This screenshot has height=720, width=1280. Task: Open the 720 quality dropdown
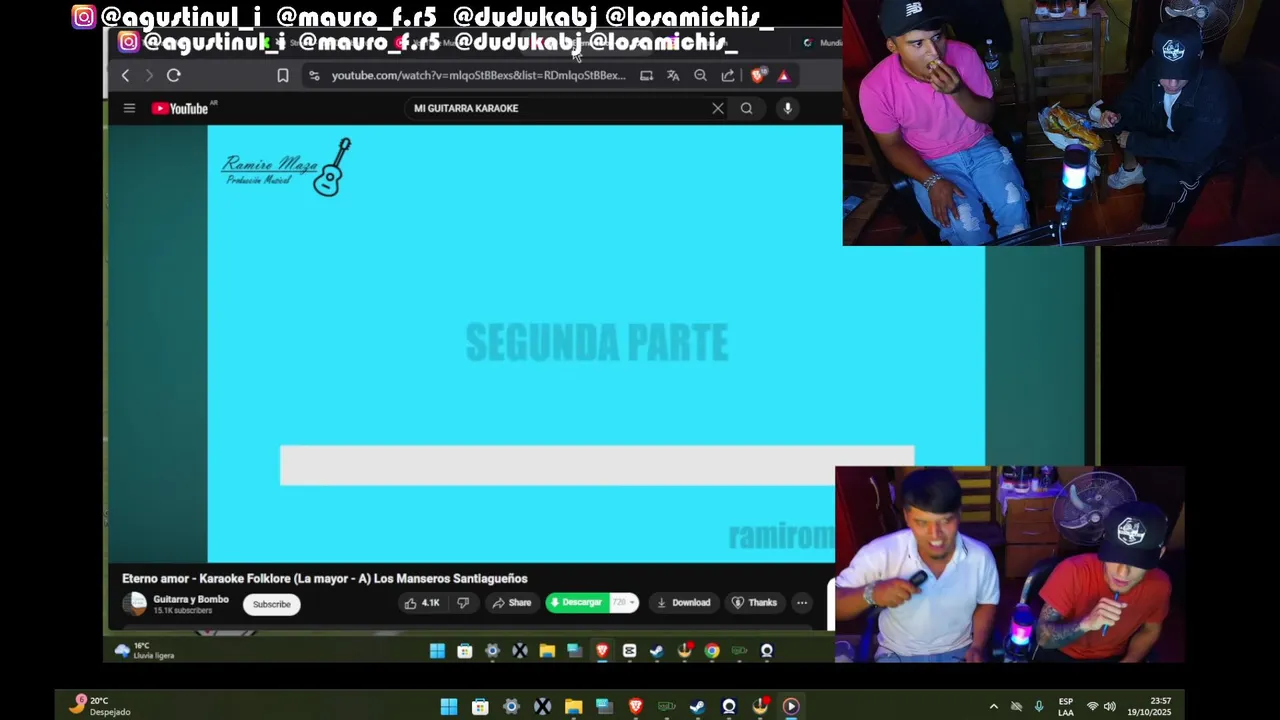coord(624,603)
